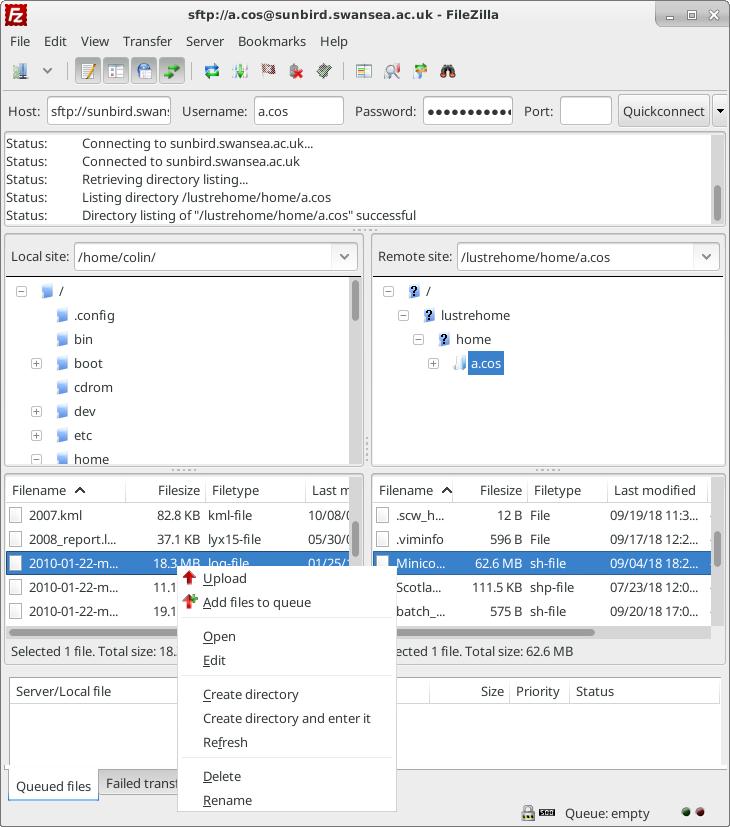This screenshot has height=827, width=730.
Task: Select the cdrom local folder
Action: click(x=93, y=387)
